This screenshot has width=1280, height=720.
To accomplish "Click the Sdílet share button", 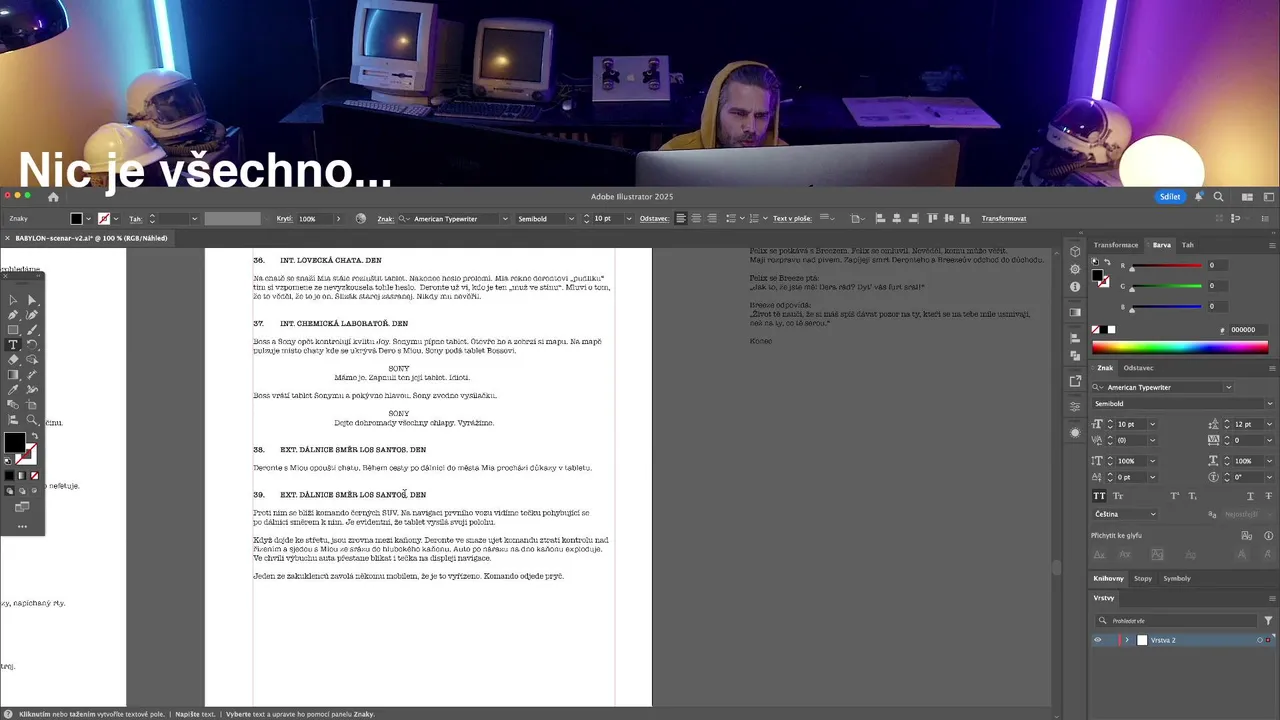I will (1170, 197).
